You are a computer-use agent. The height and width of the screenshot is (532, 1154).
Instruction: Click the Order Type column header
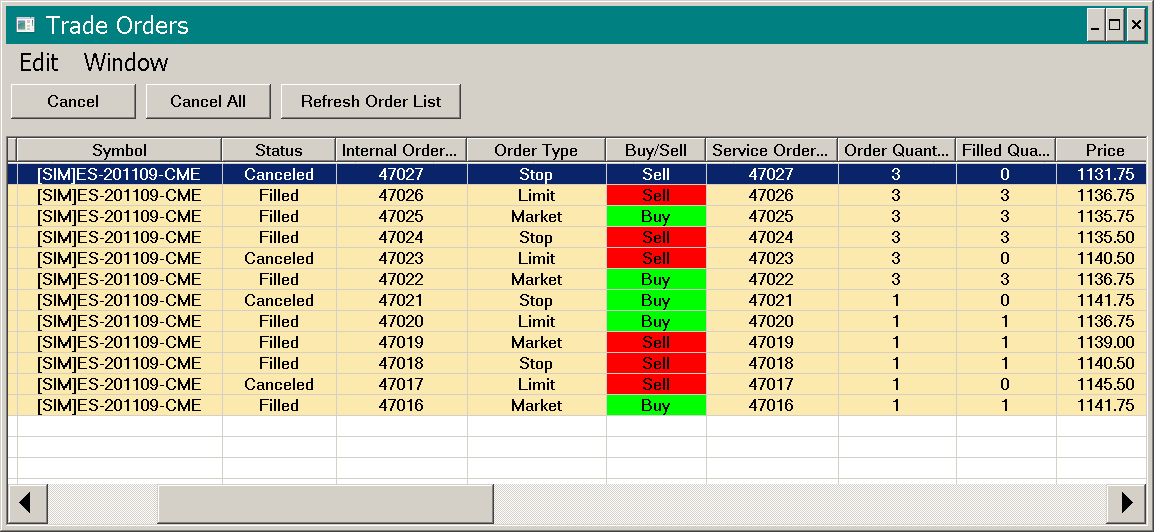(x=536, y=150)
